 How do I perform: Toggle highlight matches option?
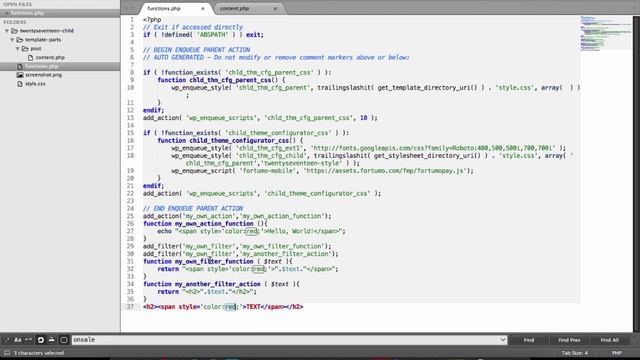tap(64, 340)
